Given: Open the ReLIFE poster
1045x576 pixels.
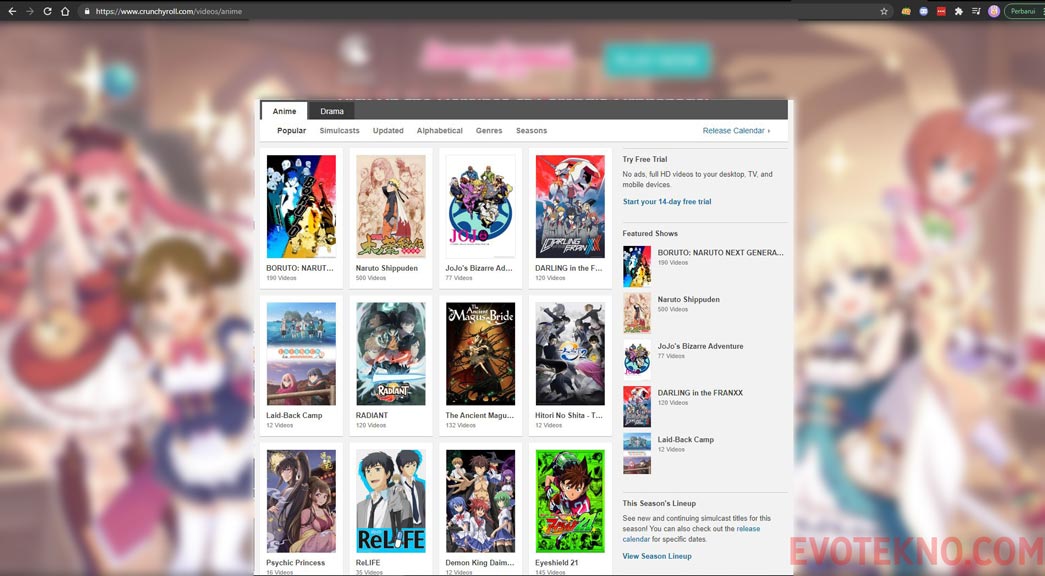Looking at the screenshot, I should [391, 501].
